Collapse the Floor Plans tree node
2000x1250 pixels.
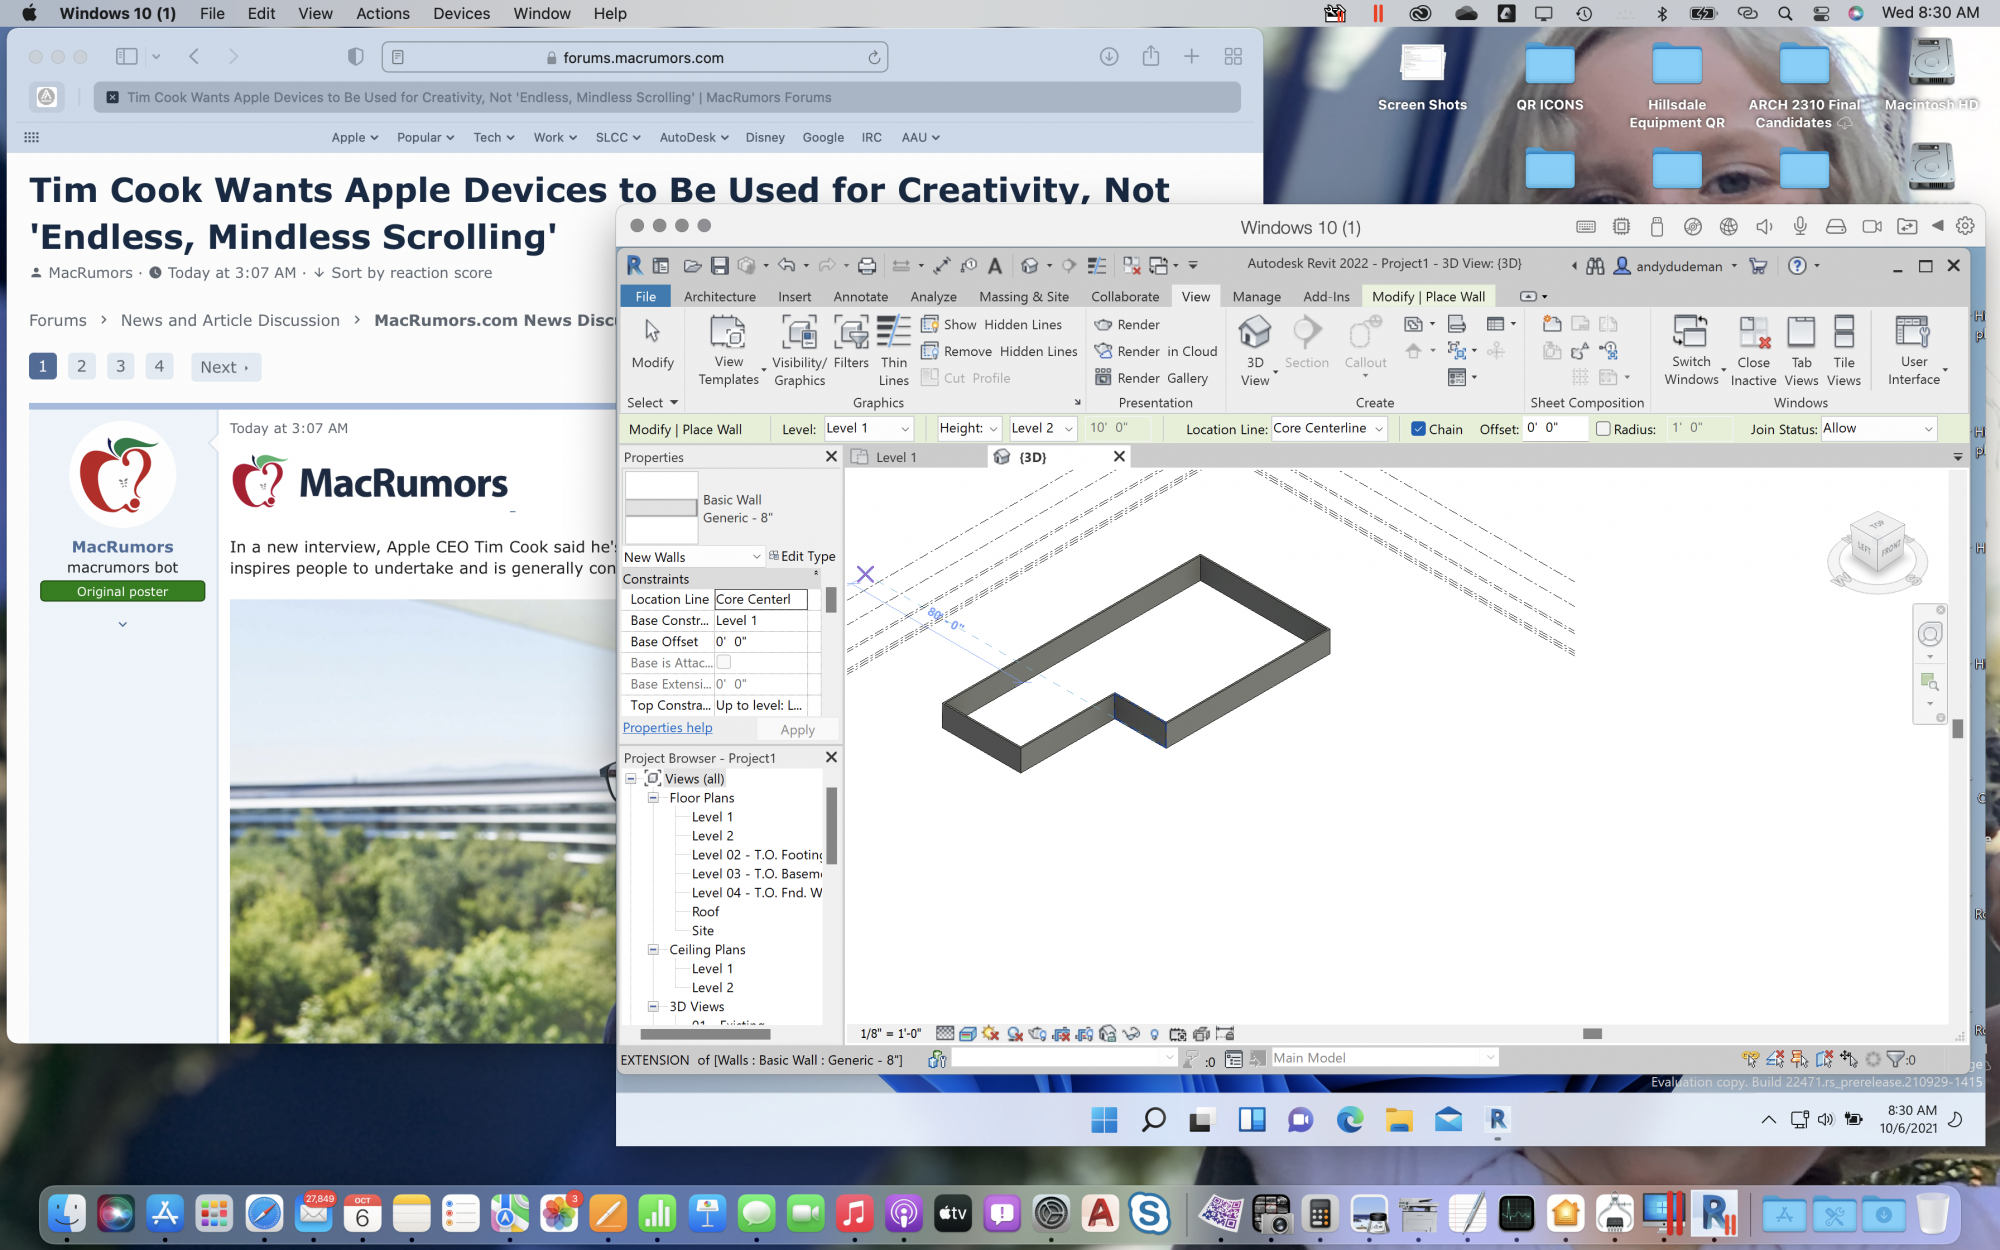653,798
